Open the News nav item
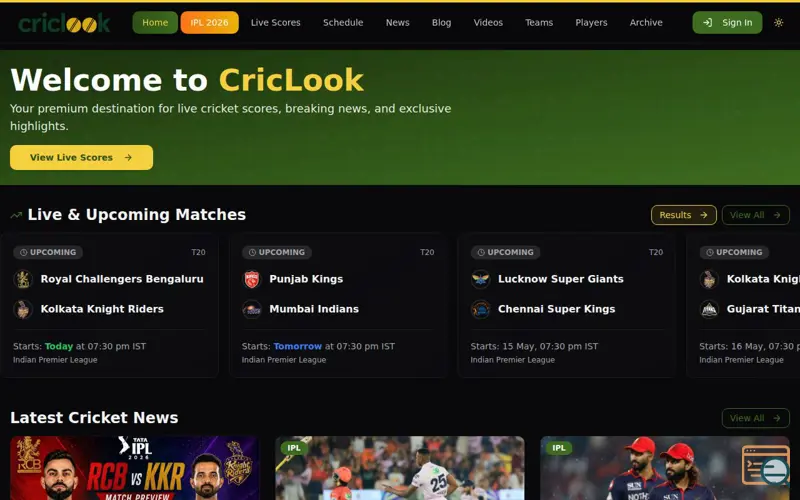Screen dimensions: 800x500 (x=397, y=22)
